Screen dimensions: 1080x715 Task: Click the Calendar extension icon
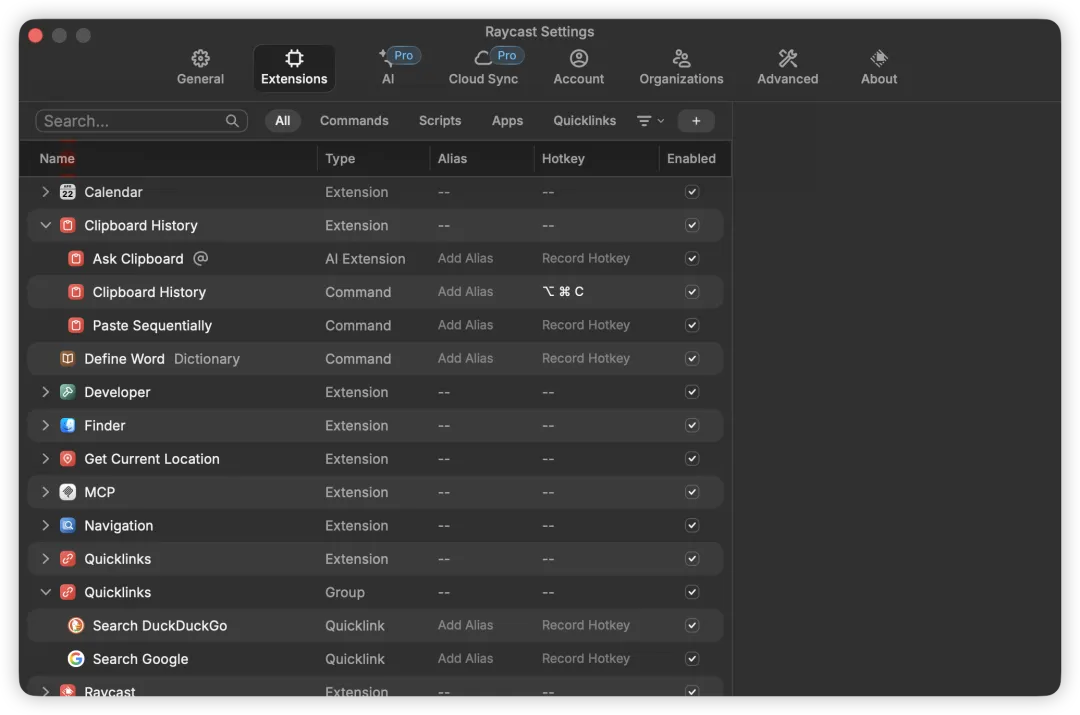(68, 191)
